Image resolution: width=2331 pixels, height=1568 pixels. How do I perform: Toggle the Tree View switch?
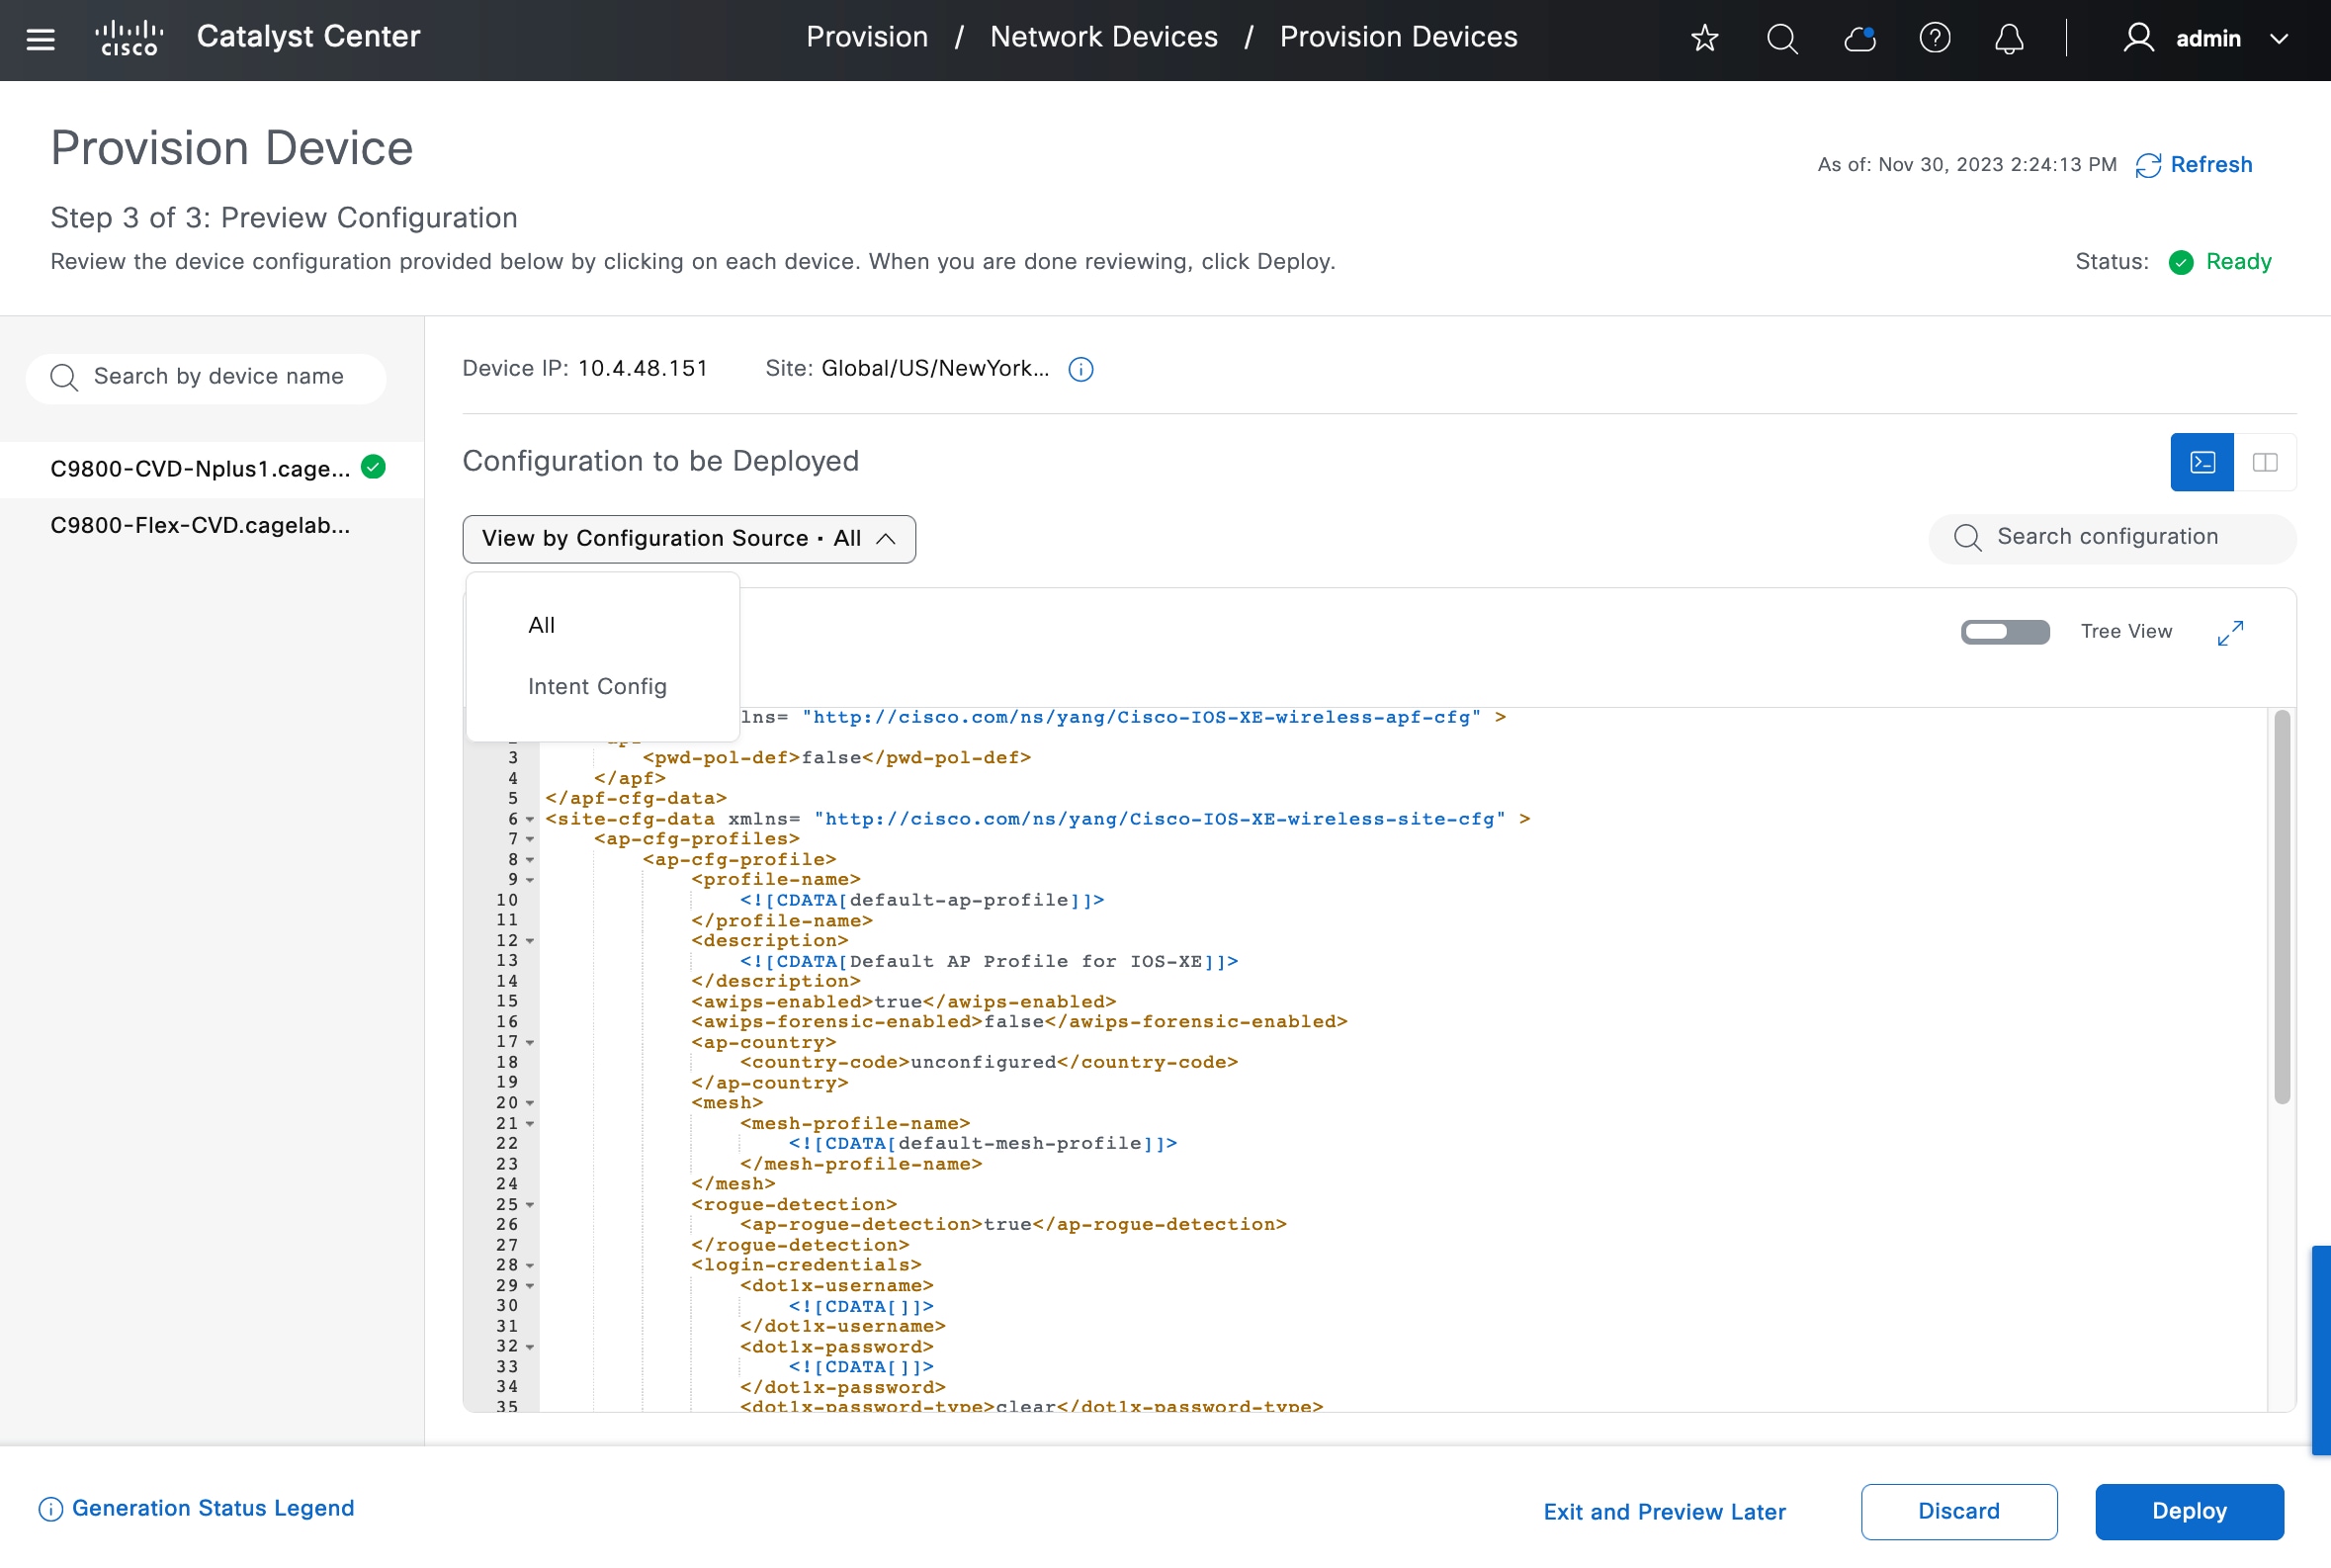(x=2004, y=632)
